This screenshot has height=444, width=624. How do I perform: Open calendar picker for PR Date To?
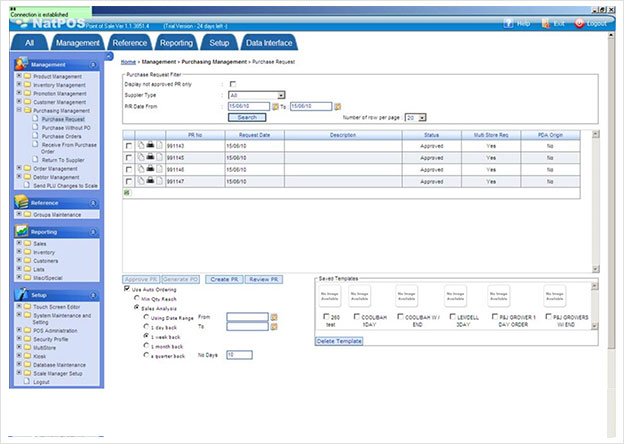[x=337, y=107]
